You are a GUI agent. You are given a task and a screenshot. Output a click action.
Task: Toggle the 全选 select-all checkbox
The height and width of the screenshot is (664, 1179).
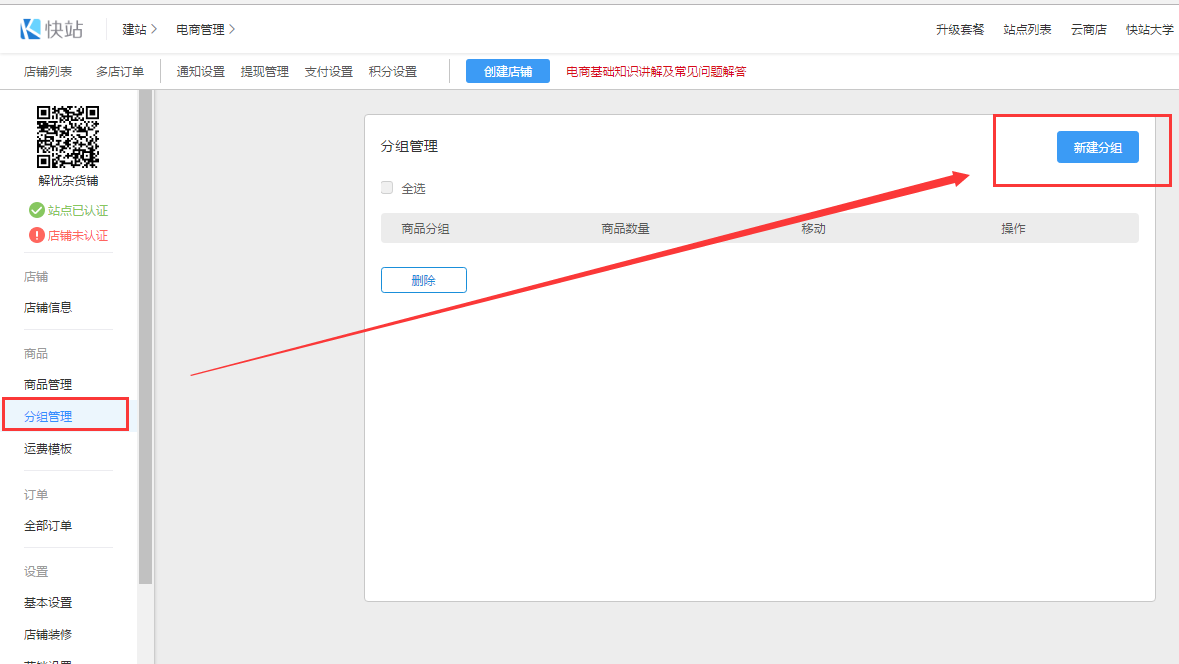[x=387, y=188]
